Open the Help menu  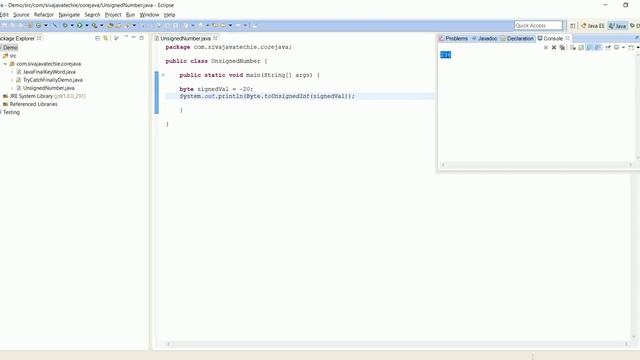[169, 15]
